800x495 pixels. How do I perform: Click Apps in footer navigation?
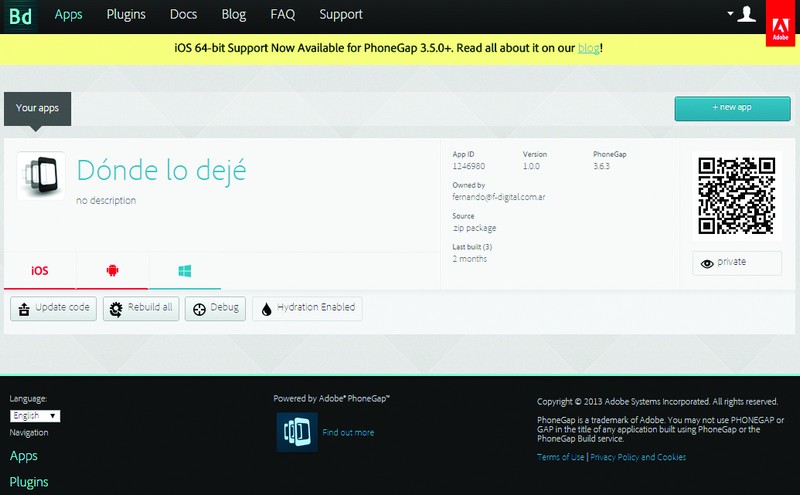coord(23,456)
